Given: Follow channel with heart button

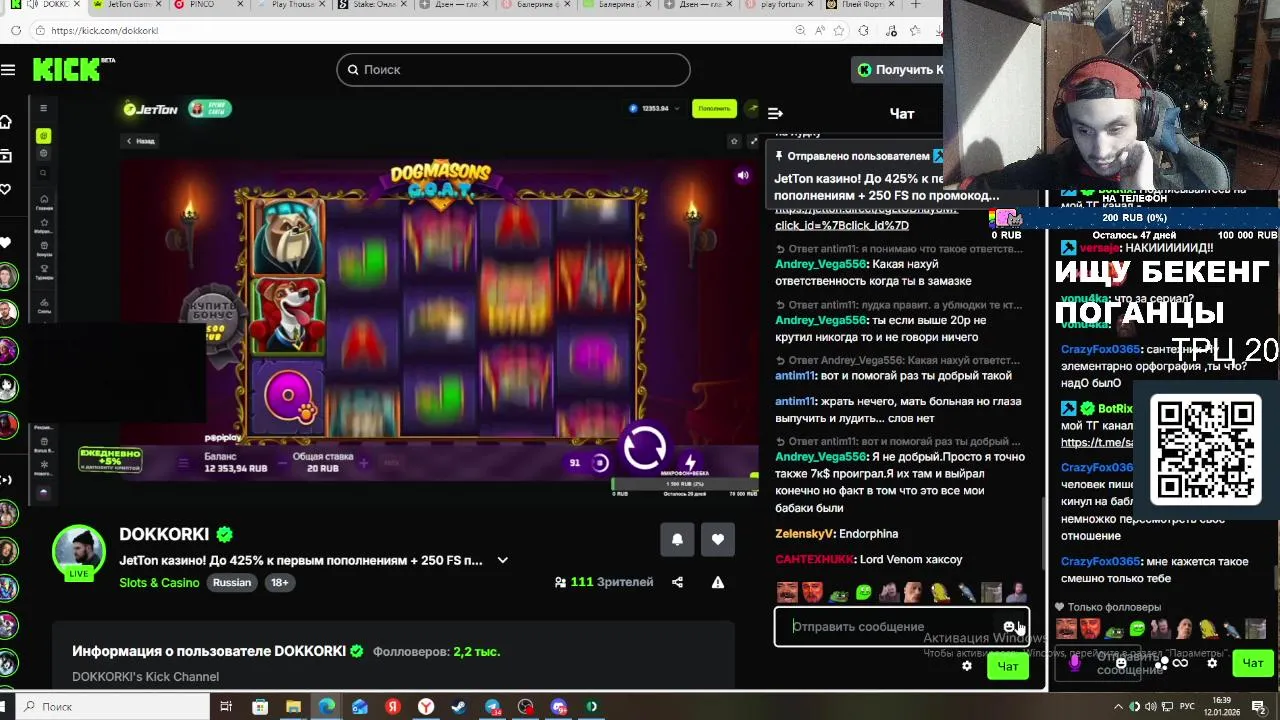Looking at the screenshot, I should point(717,539).
